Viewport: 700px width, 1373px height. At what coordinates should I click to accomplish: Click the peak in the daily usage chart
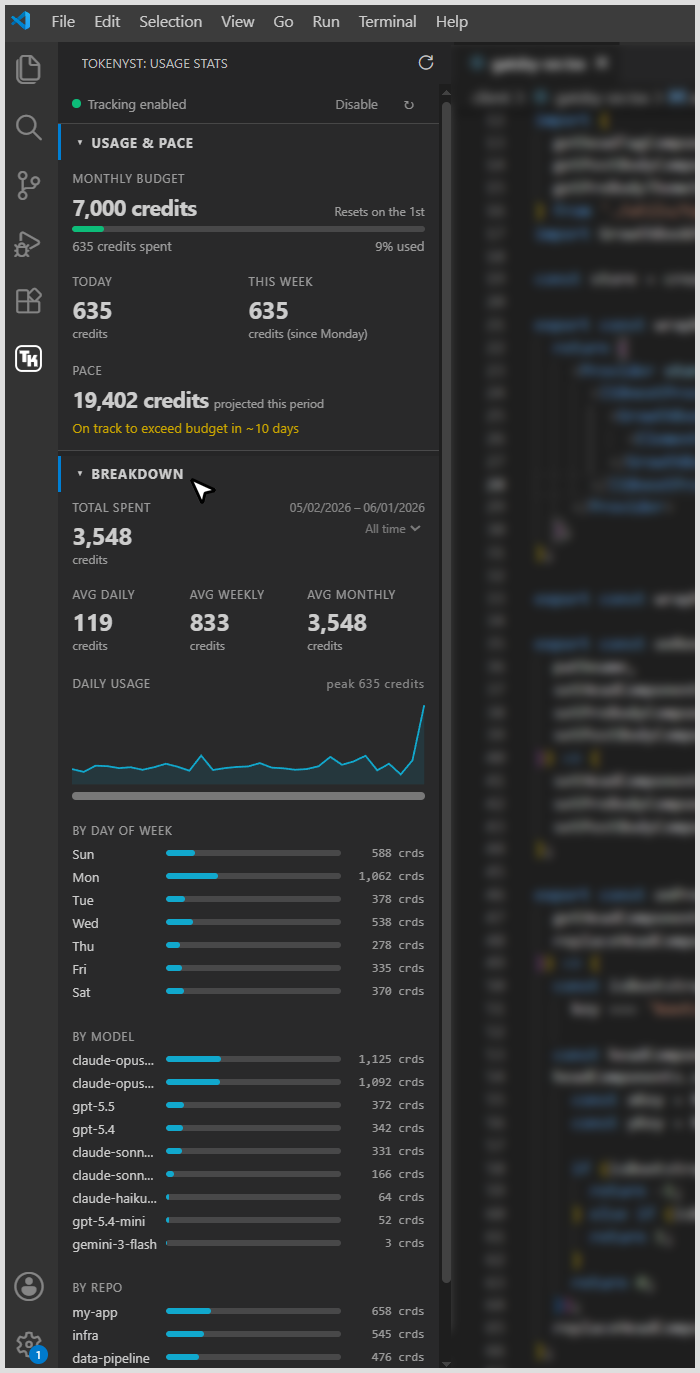pyautogui.click(x=423, y=706)
